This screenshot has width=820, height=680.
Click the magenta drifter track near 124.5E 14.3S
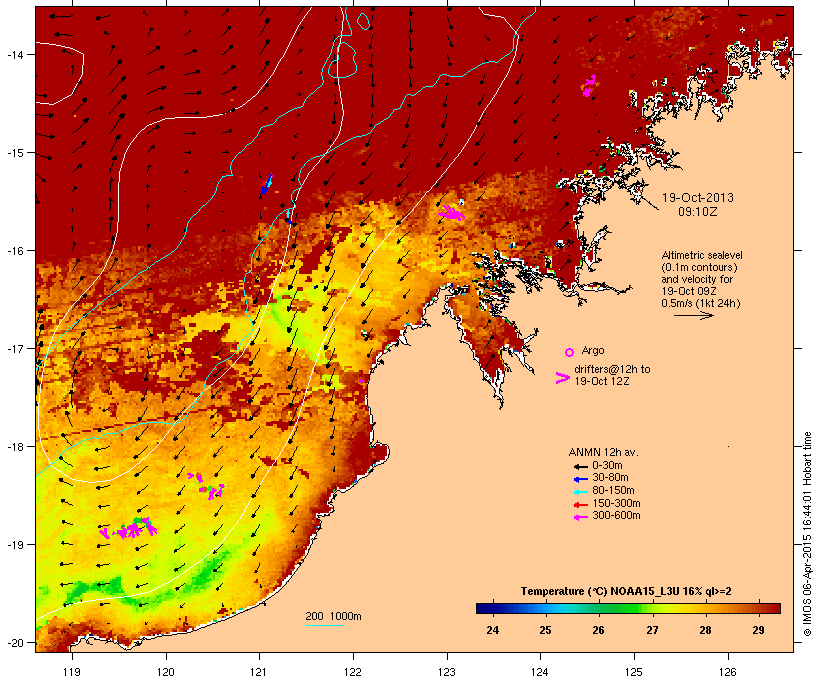pos(590,86)
